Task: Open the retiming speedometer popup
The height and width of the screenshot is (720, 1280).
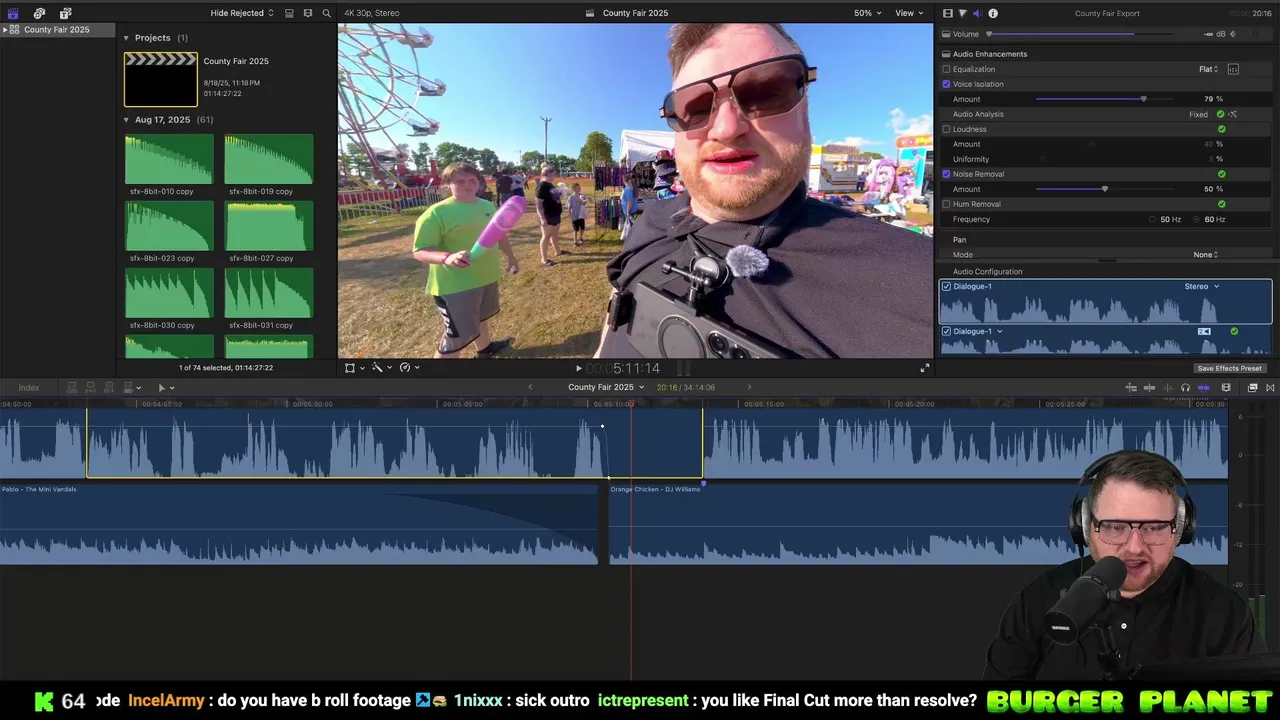Action: click(x=408, y=368)
